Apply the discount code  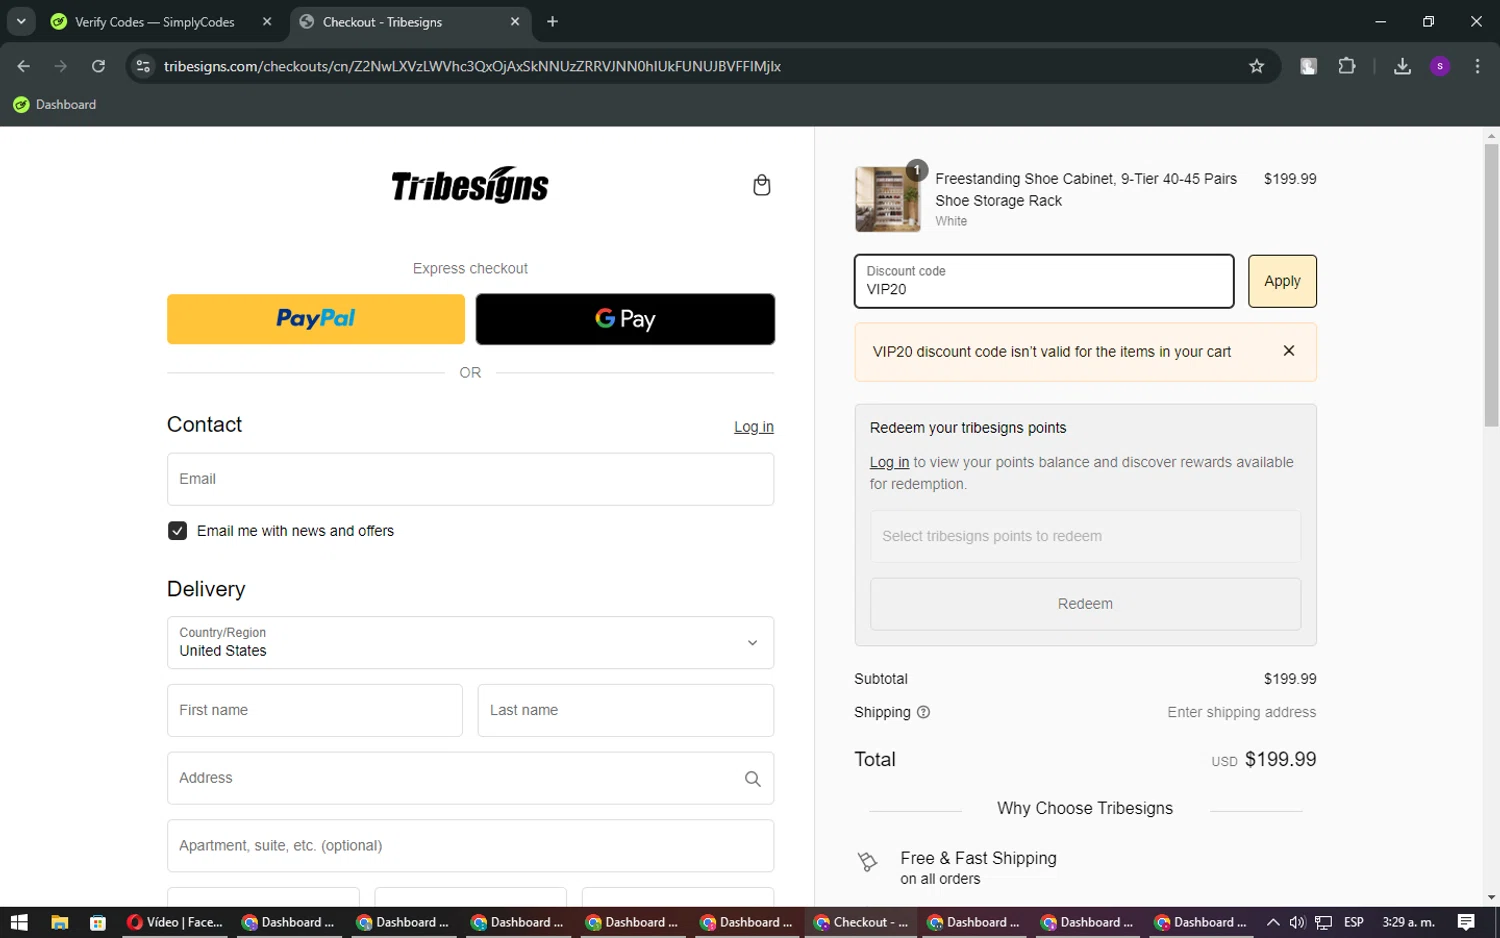(1282, 281)
